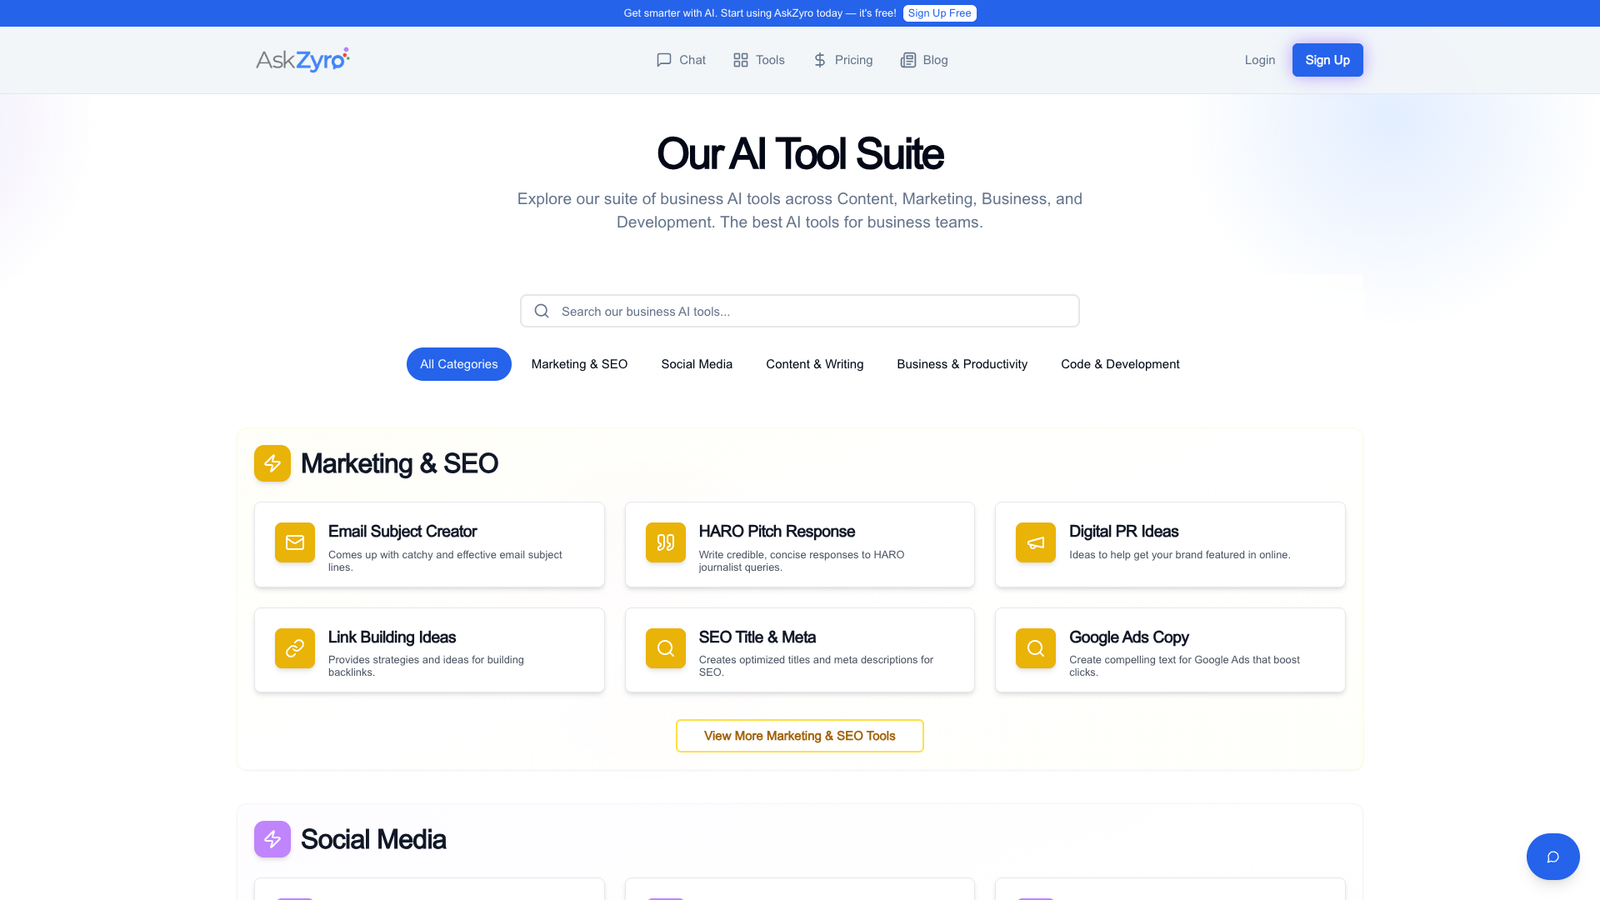Click the Digital PR Ideas megaphone icon

pos(1036,542)
